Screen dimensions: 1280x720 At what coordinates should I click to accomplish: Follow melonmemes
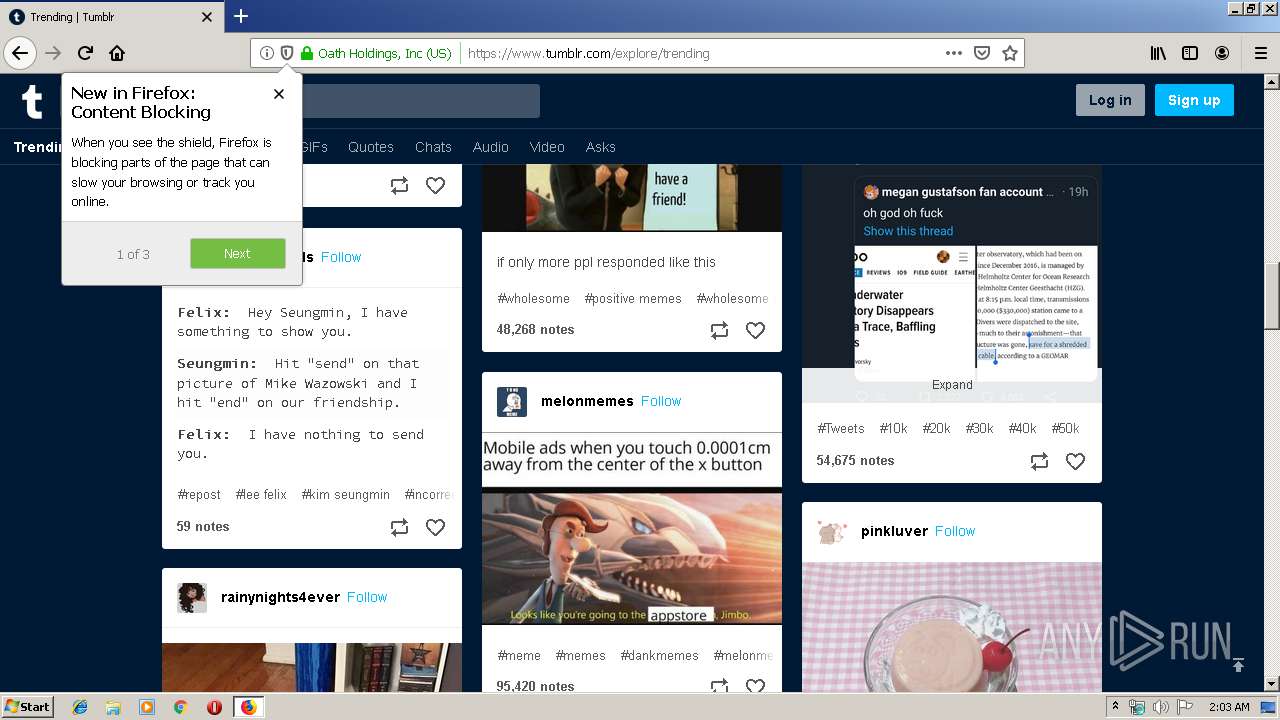(x=661, y=401)
